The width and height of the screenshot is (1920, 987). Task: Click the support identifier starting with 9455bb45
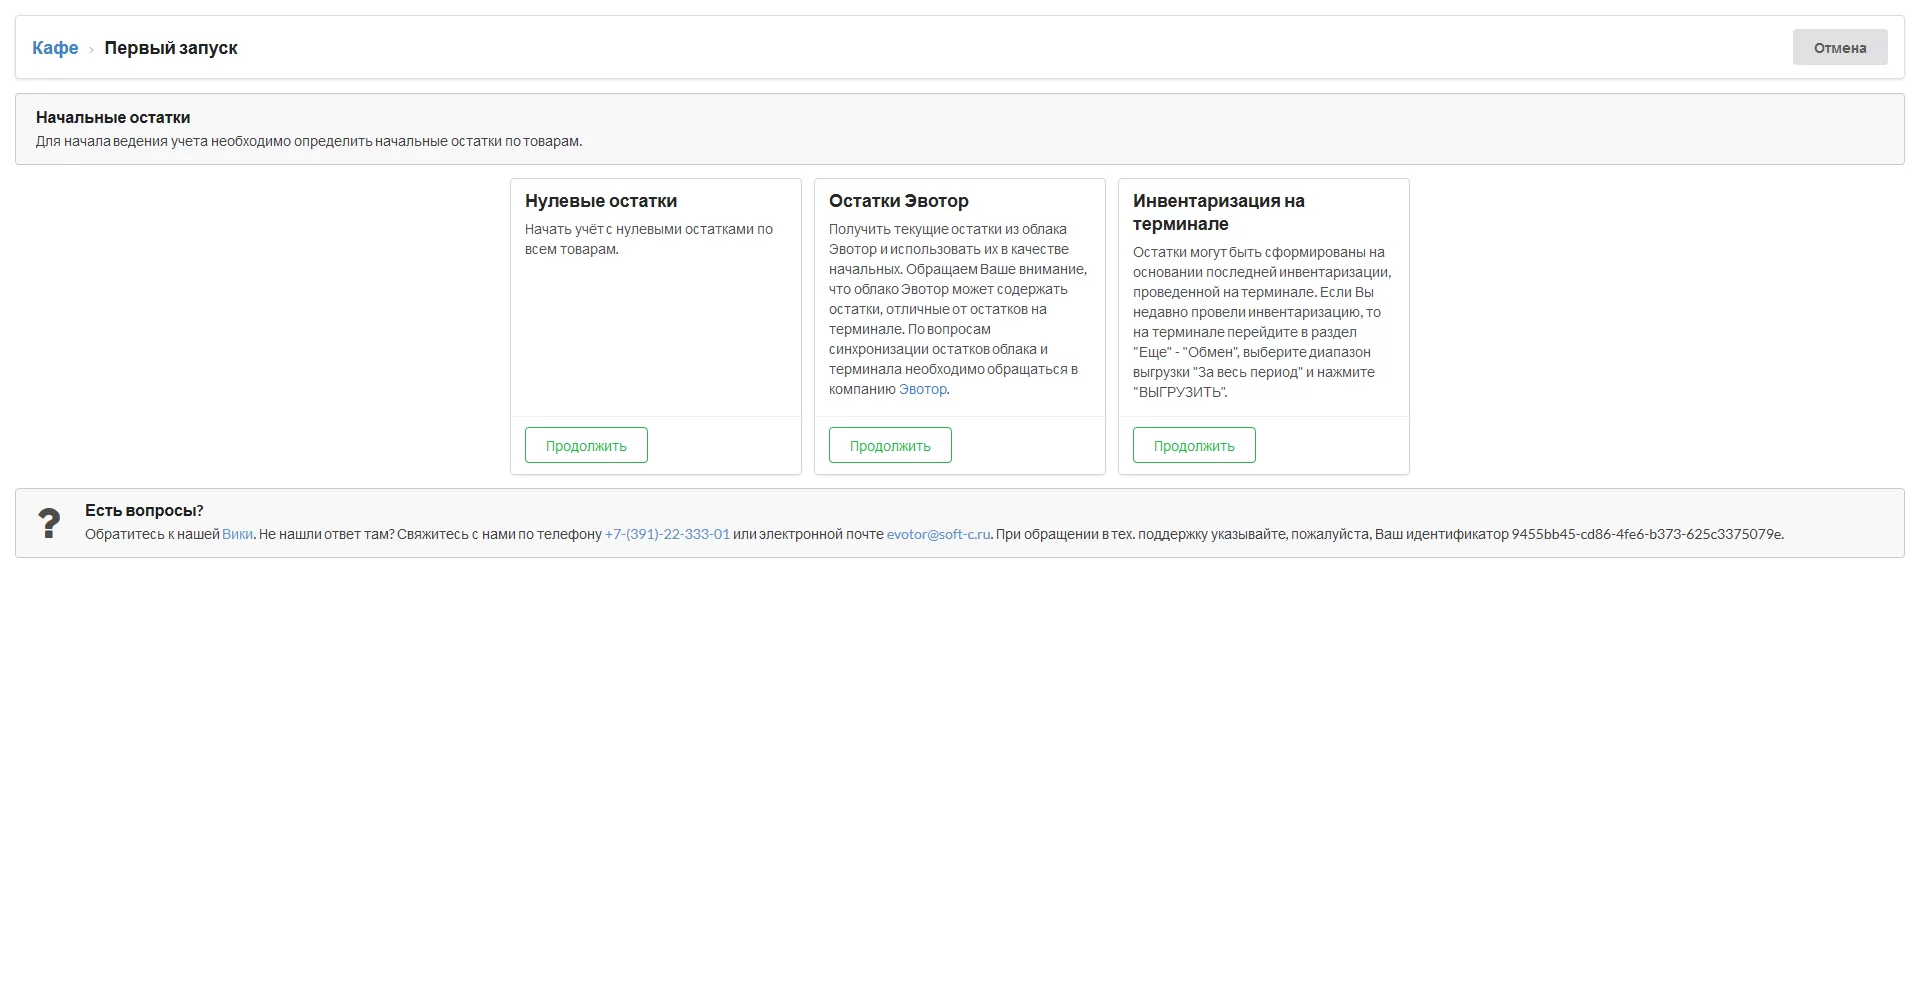pos(1646,535)
